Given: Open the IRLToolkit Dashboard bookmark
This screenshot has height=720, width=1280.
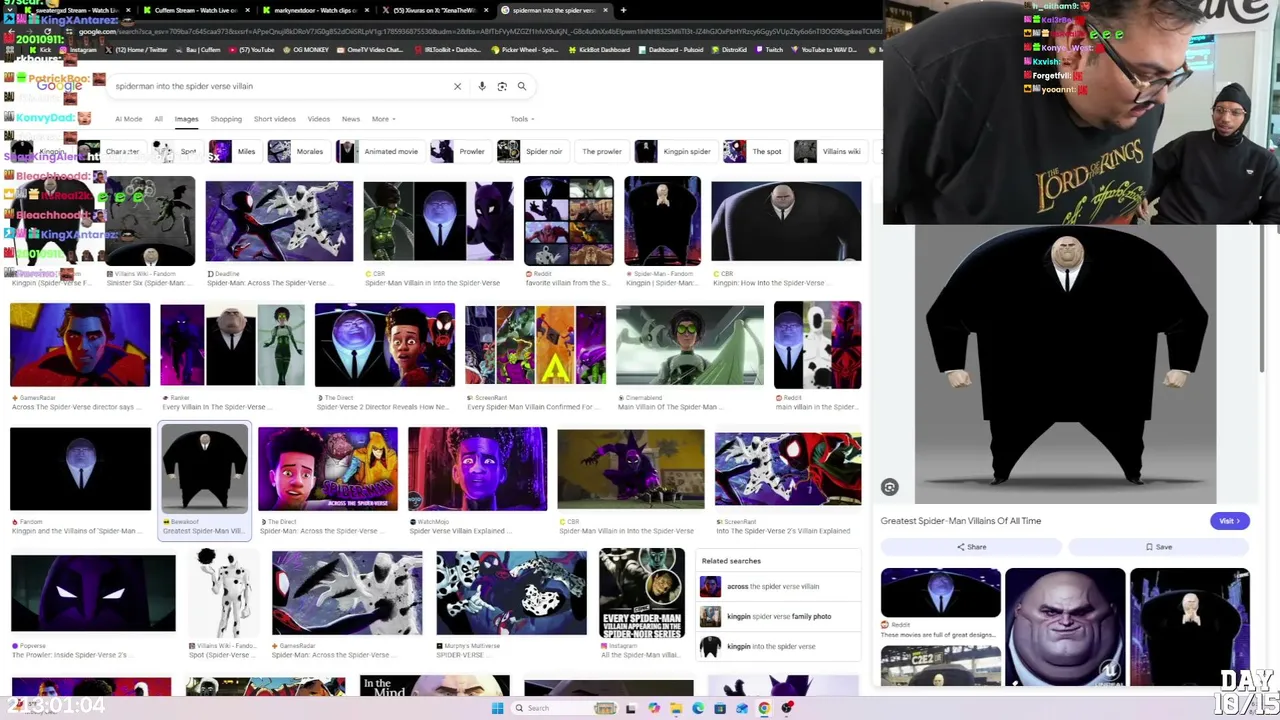Looking at the screenshot, I should point(449,50).
